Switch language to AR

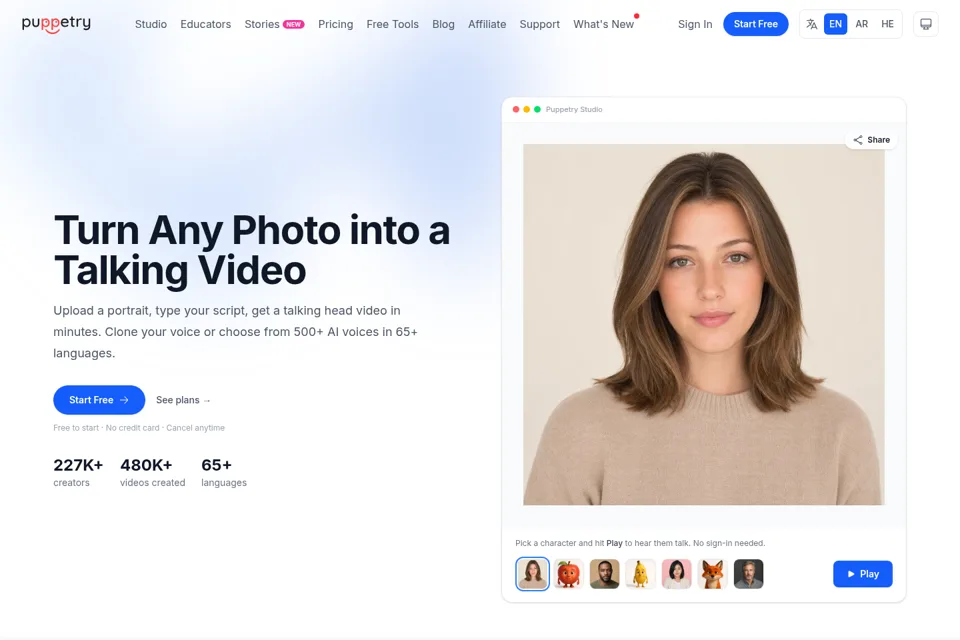861,24
